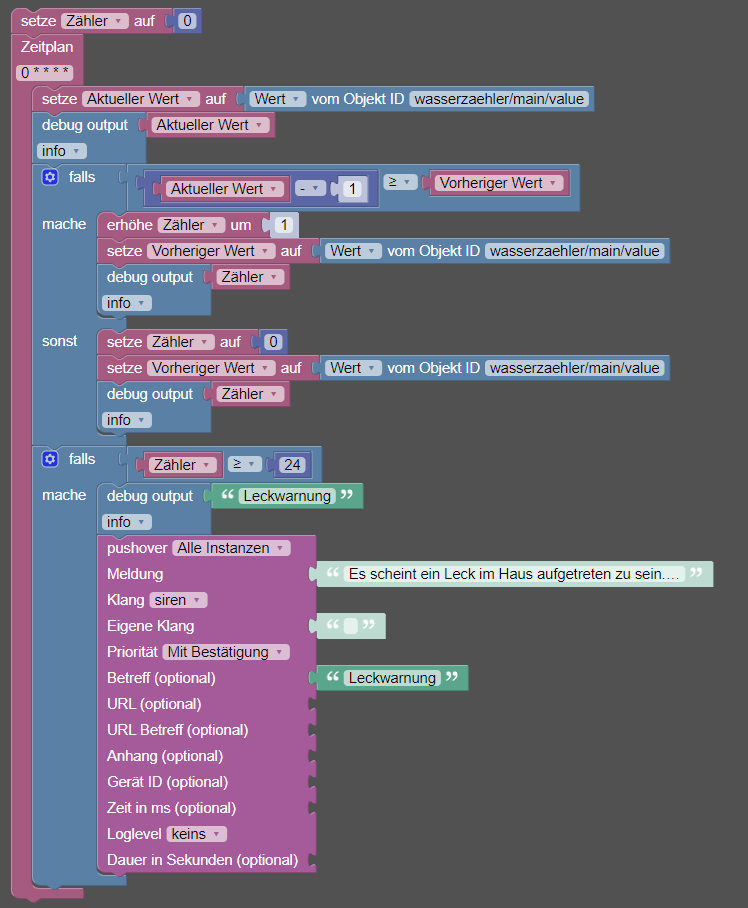Change the minus operator dropdown
Image resolution: width=748 pixels, height=908 pixels.
point(310,188)
